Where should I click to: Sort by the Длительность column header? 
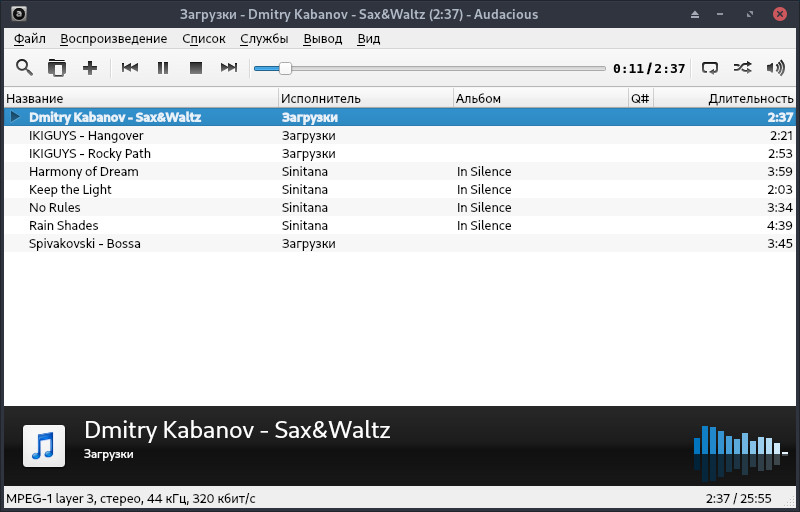click(x=724, y=98)
